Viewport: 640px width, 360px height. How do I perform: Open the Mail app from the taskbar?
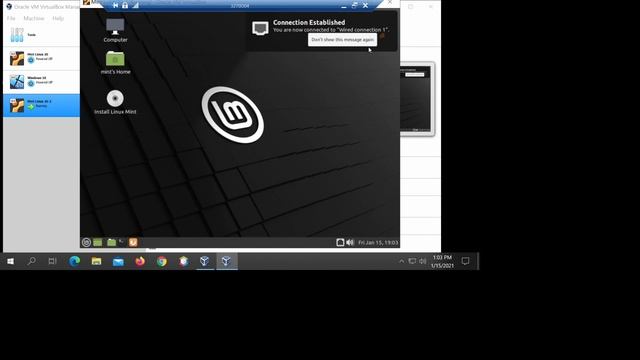point(118,261)
